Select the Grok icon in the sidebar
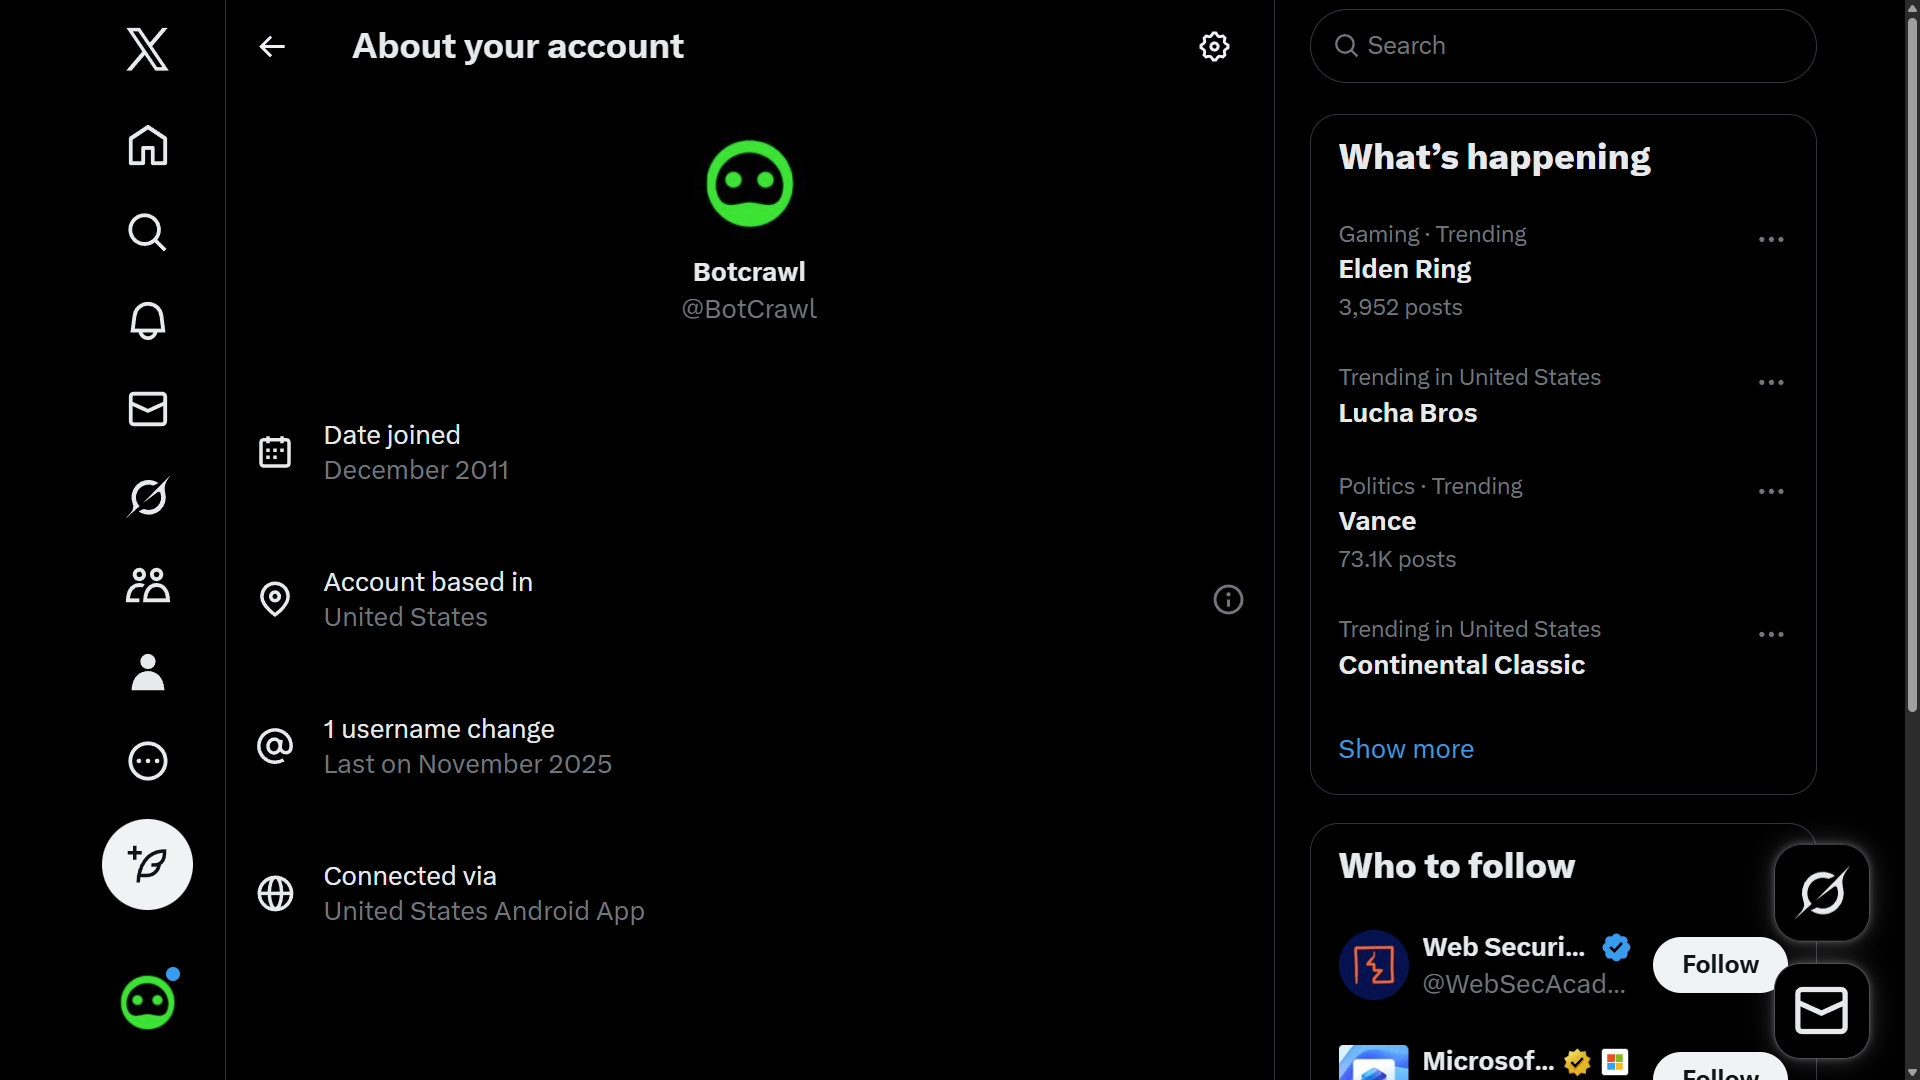This screenshot has width=1920, height=1080. [x=147, y=496]
